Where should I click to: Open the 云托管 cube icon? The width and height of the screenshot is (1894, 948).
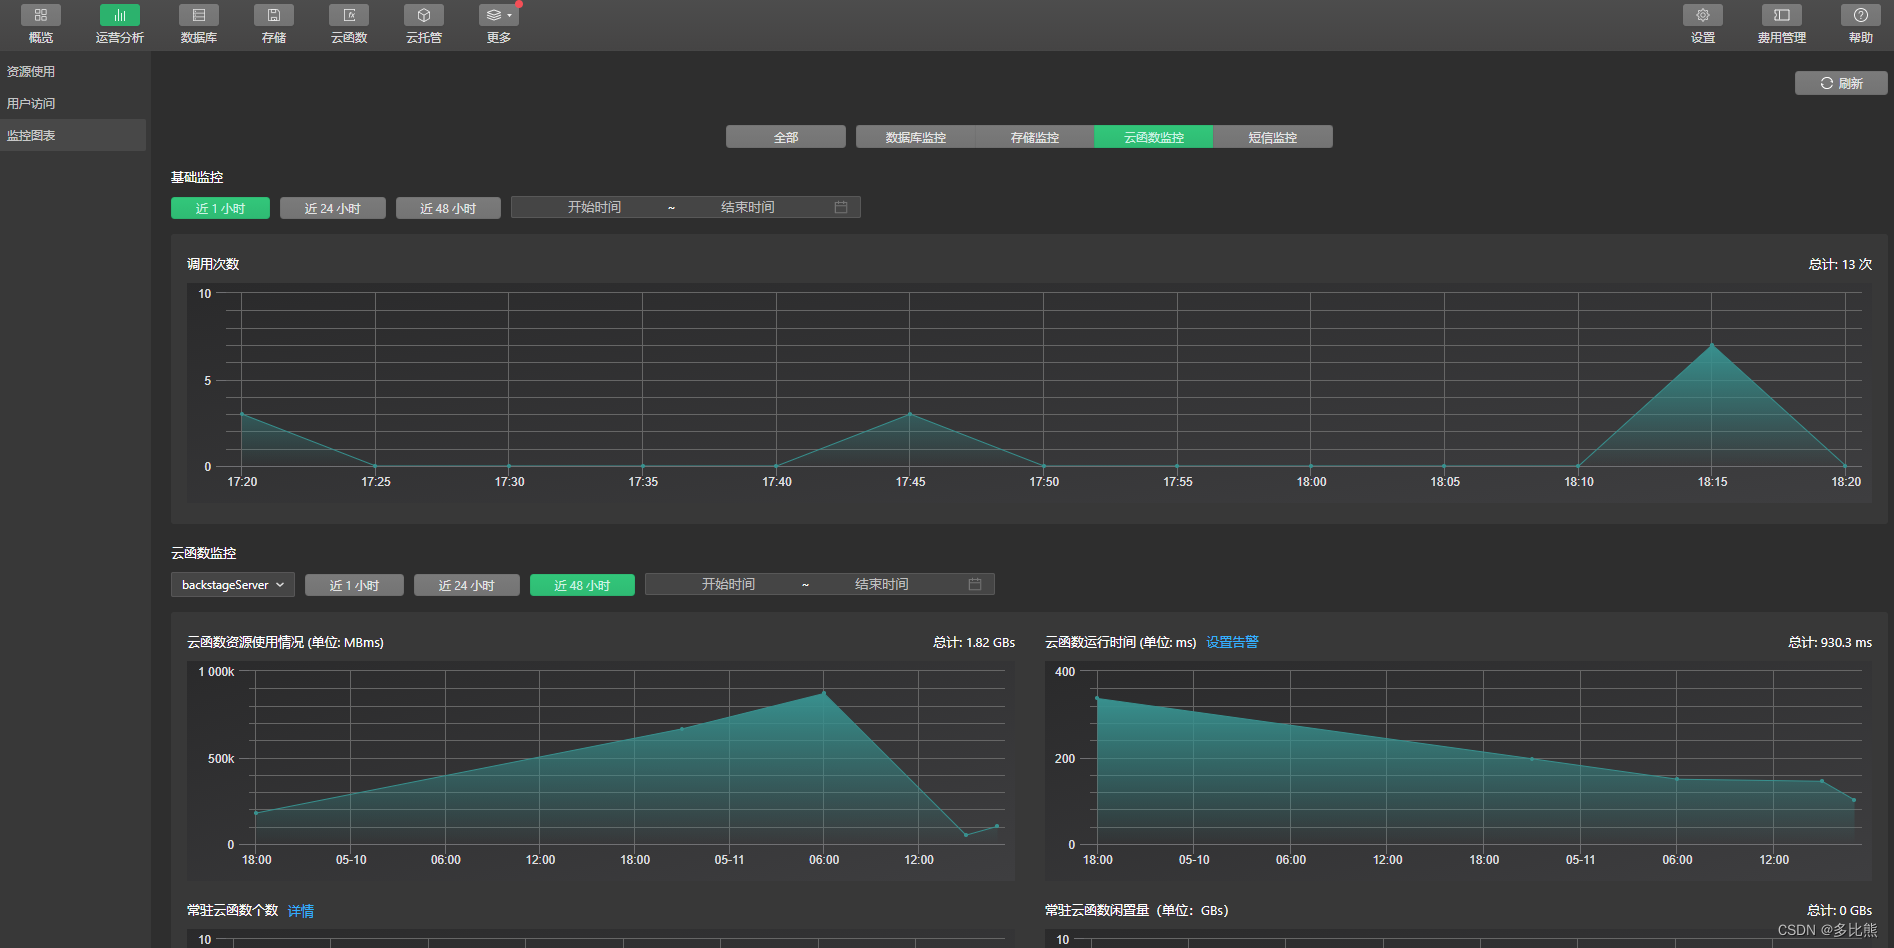pos(424,15)
